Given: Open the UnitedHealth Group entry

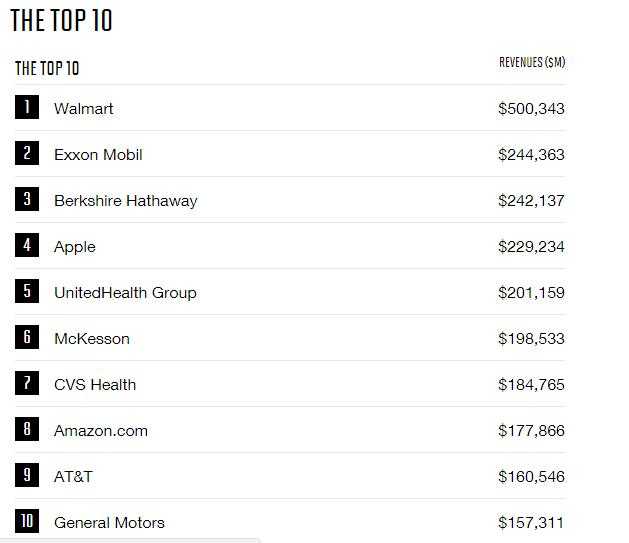Looking at the screenshot, I should tap(125, 292).
